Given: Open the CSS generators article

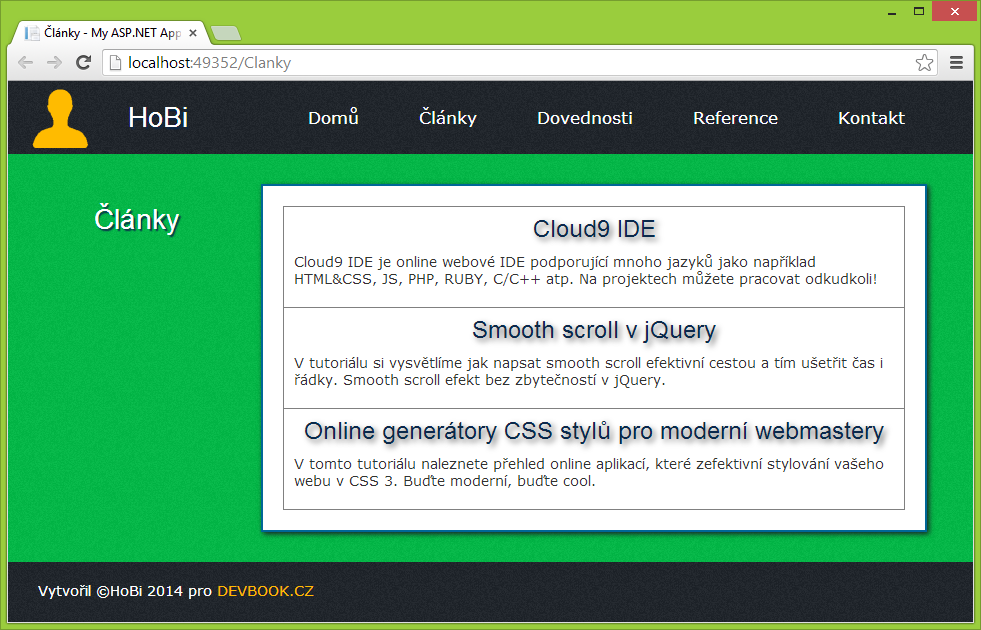Looking at the screenshot, I should [x=593, y=431].
